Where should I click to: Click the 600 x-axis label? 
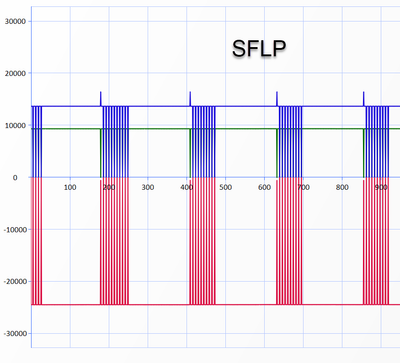(x=264, y=187)
